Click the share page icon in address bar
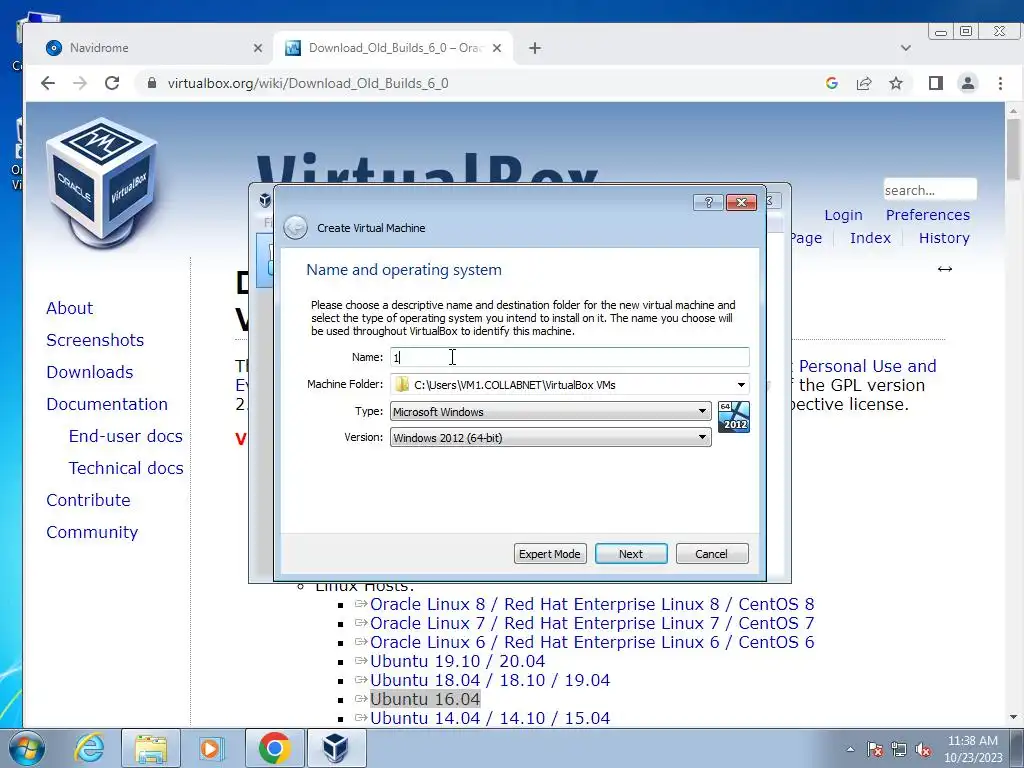Image resolution: width=1024 pixels, height=768 pixels. point(864,83)
